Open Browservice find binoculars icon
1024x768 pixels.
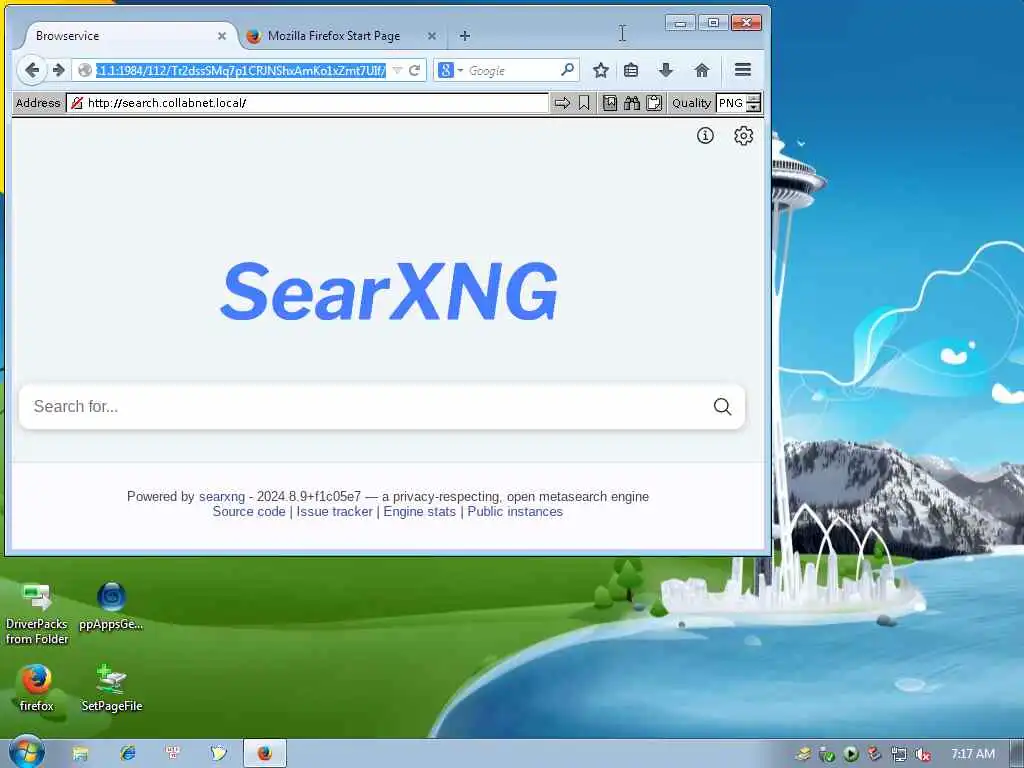coord(632,103)
